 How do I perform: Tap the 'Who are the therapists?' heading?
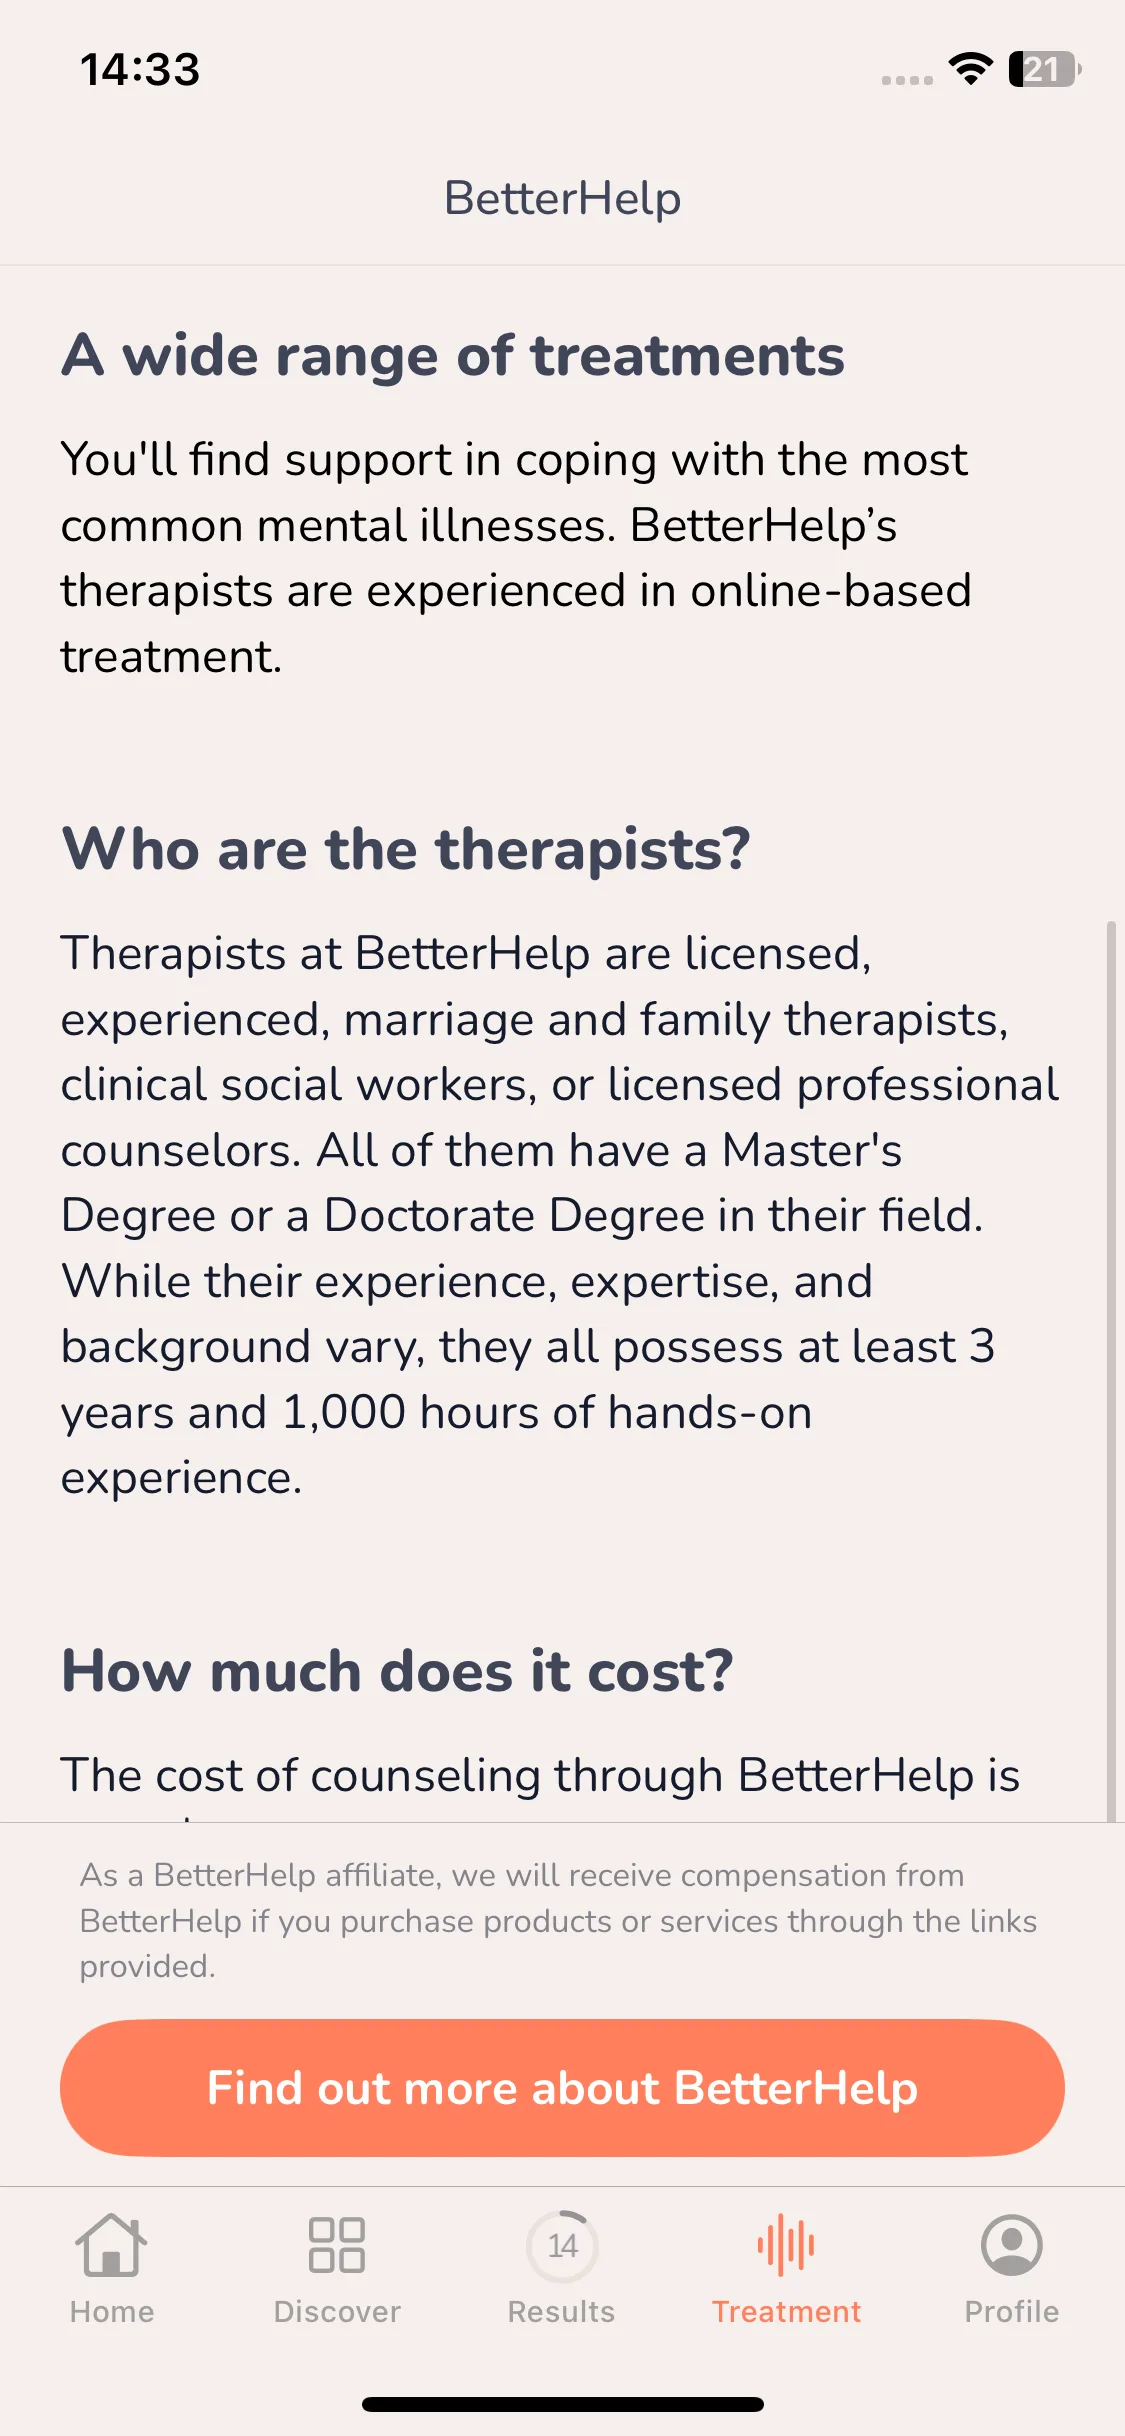pyautogui.click(x=405, y=850)
